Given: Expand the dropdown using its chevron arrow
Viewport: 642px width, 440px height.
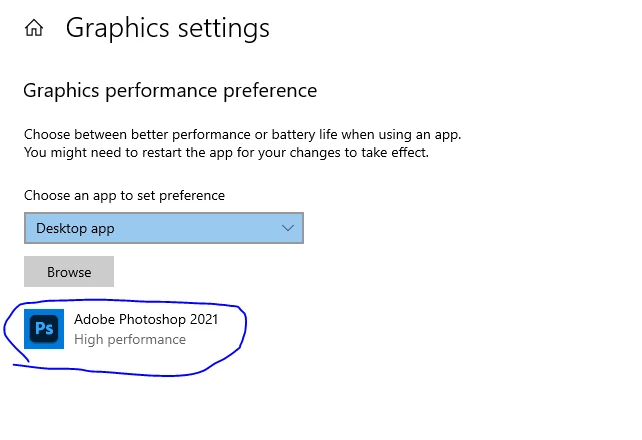Looking at the screenshot, I should (x=288, y=228).
